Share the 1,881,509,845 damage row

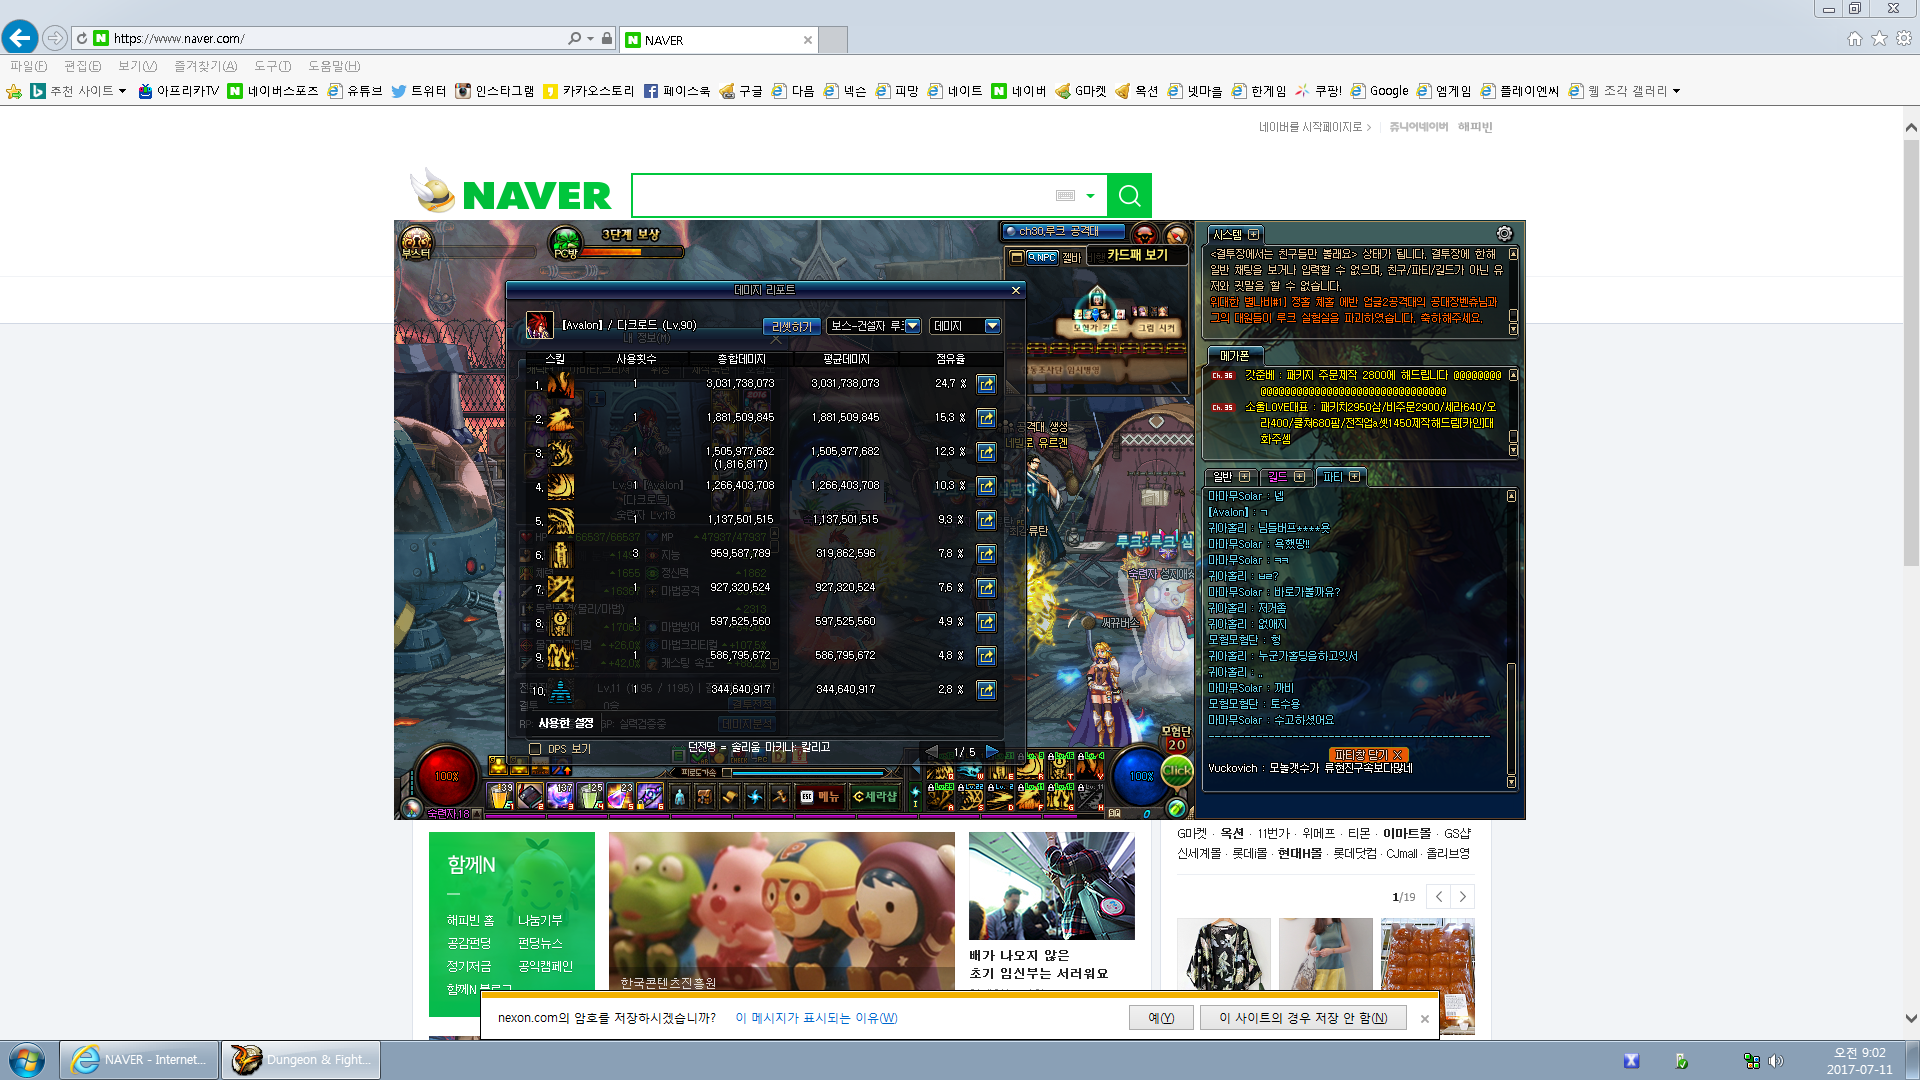(986, 418)
